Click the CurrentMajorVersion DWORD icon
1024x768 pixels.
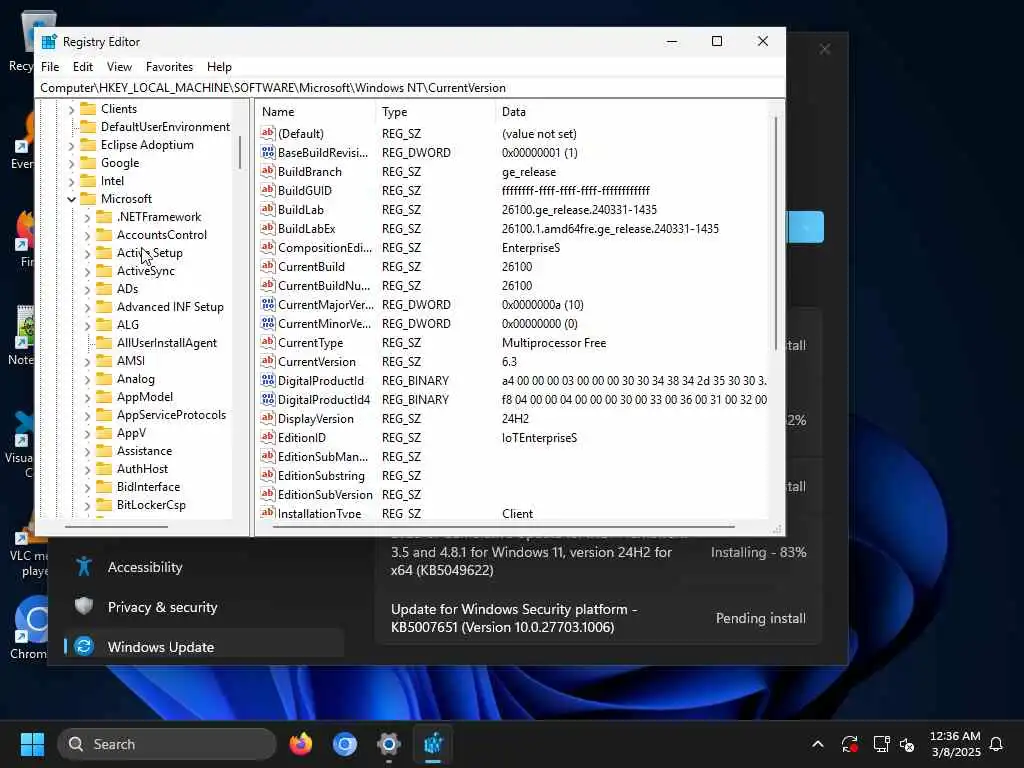click(268, 304)
